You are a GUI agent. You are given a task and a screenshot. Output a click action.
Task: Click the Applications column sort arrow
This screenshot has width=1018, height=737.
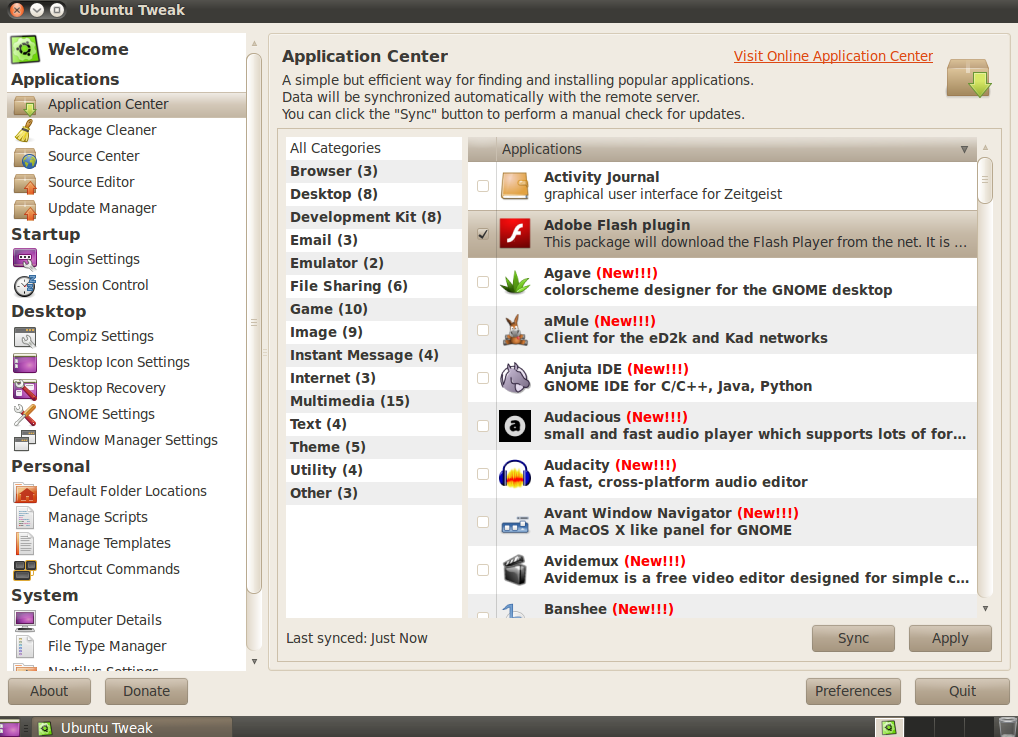click(x=964, y=149)
